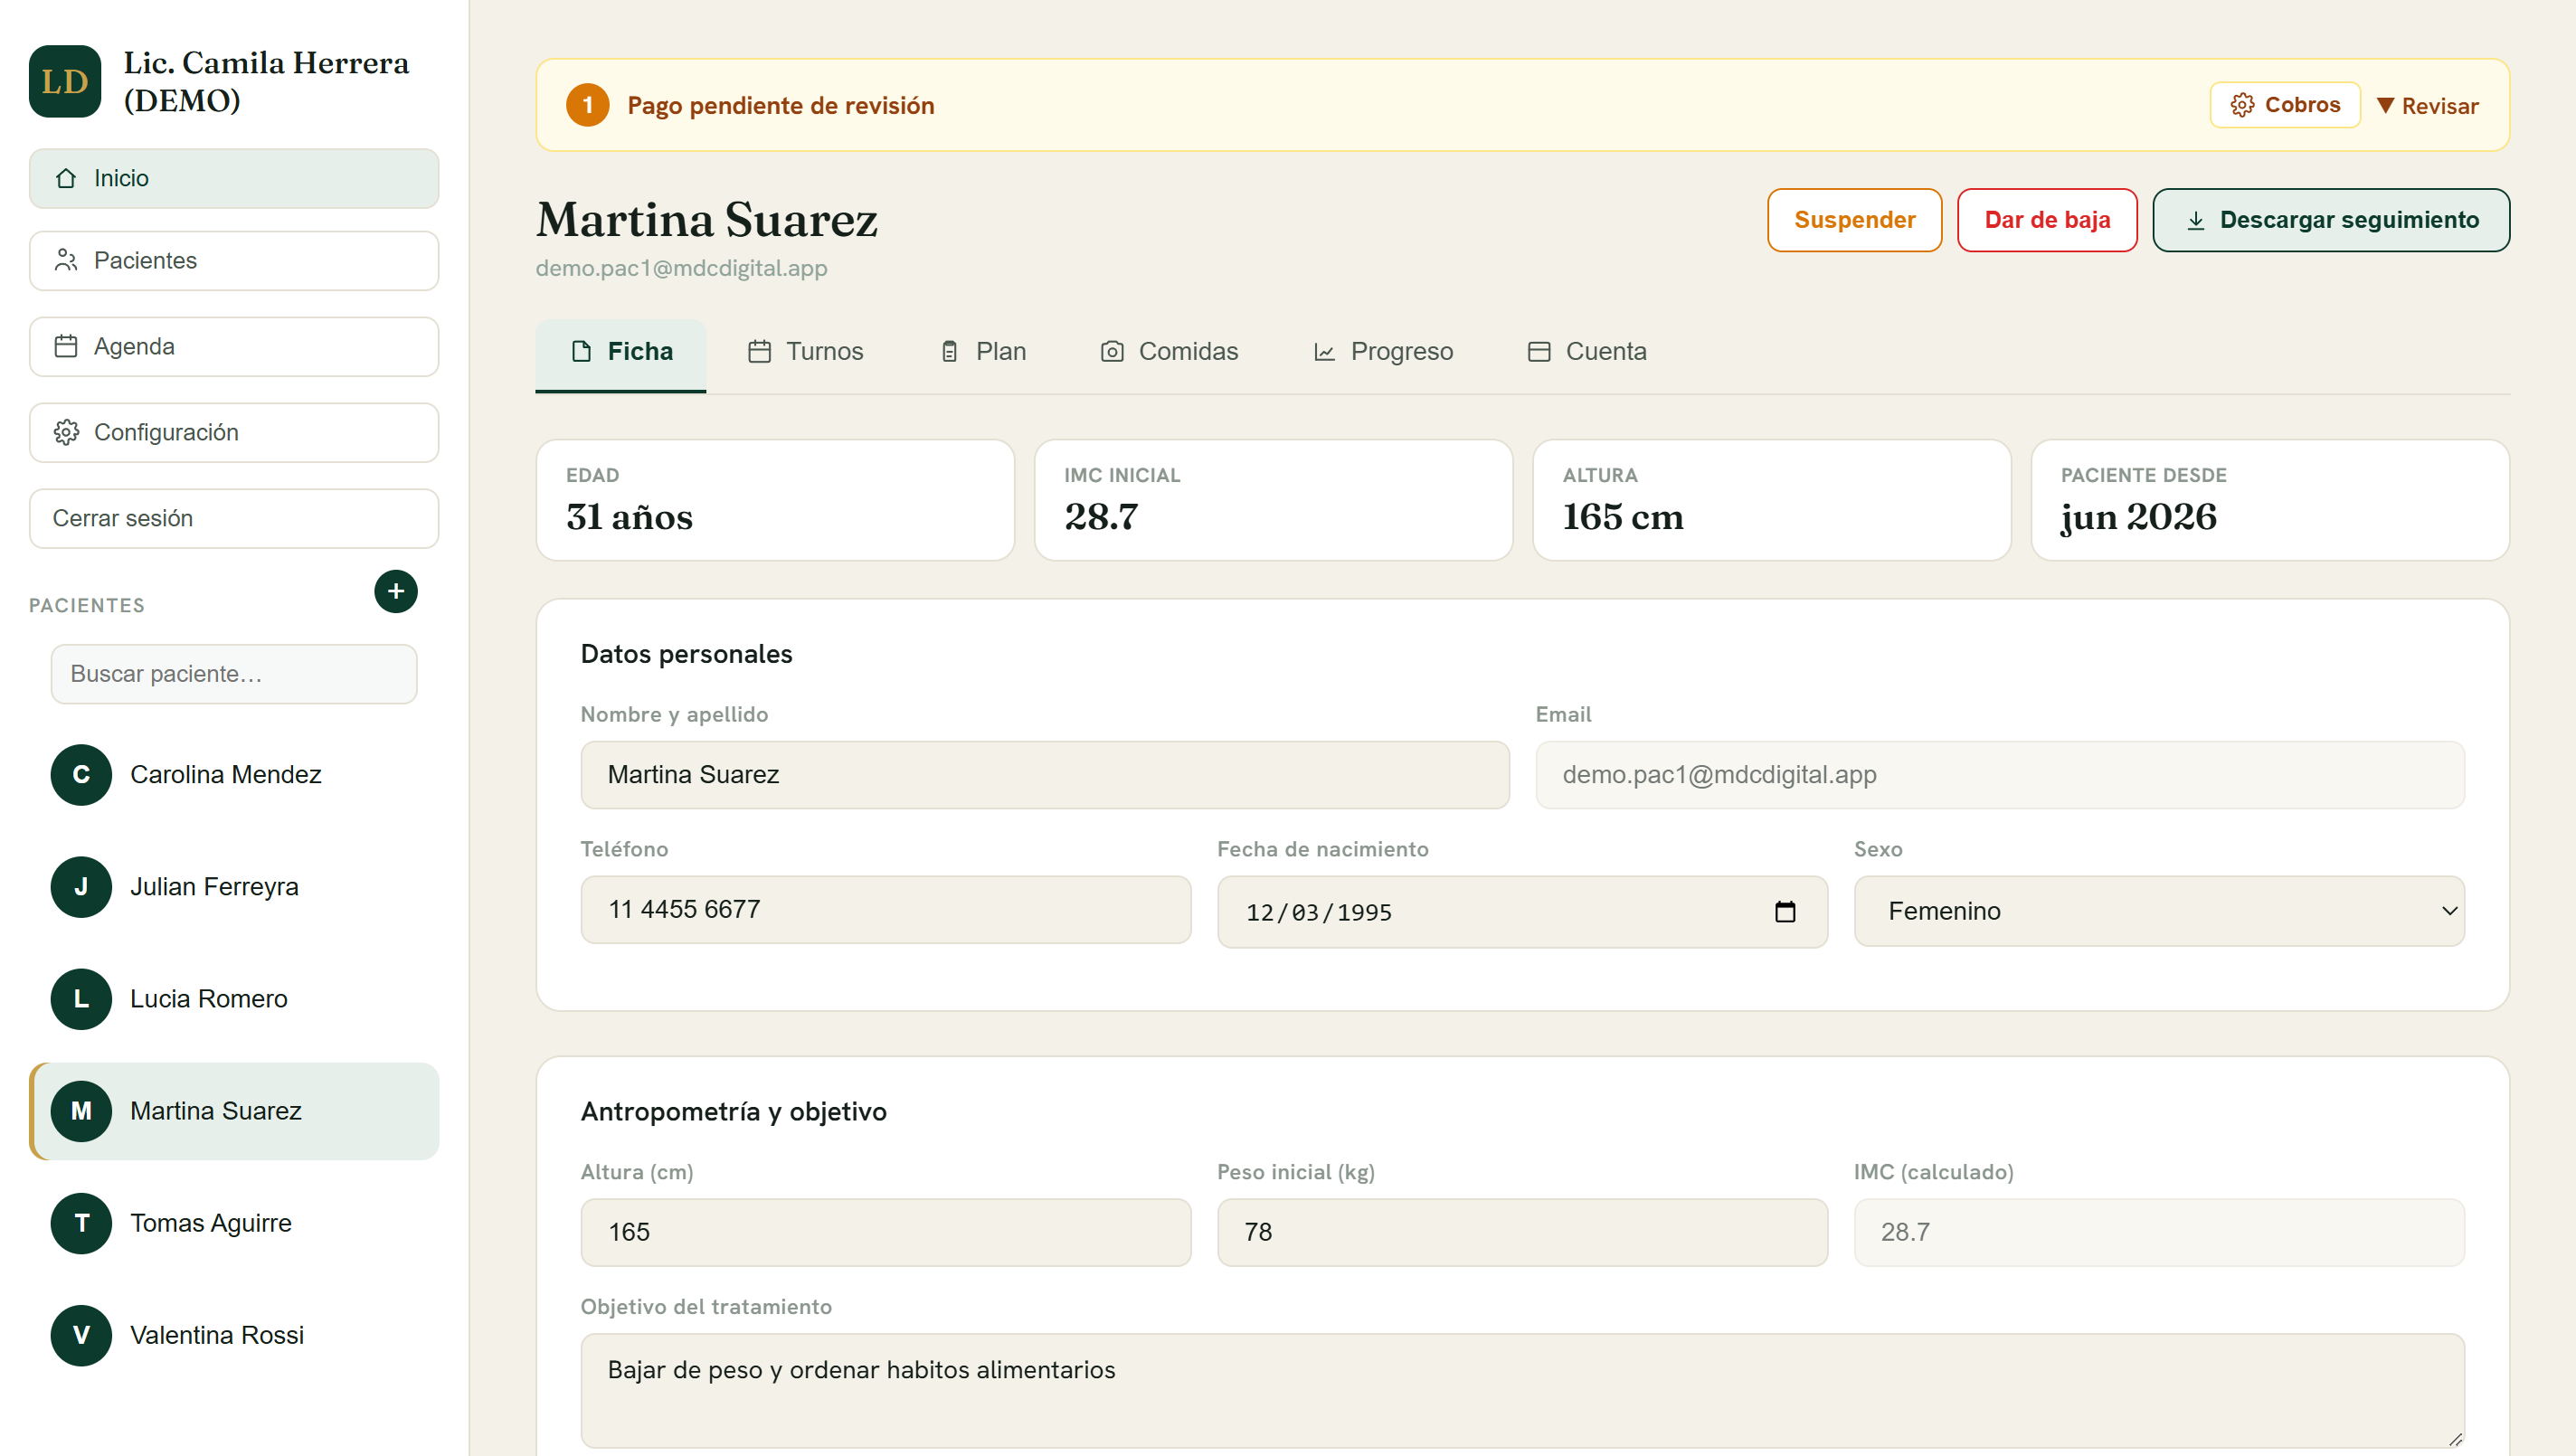Click Julian Ferreyra avatar circle J

pos(81,886)
